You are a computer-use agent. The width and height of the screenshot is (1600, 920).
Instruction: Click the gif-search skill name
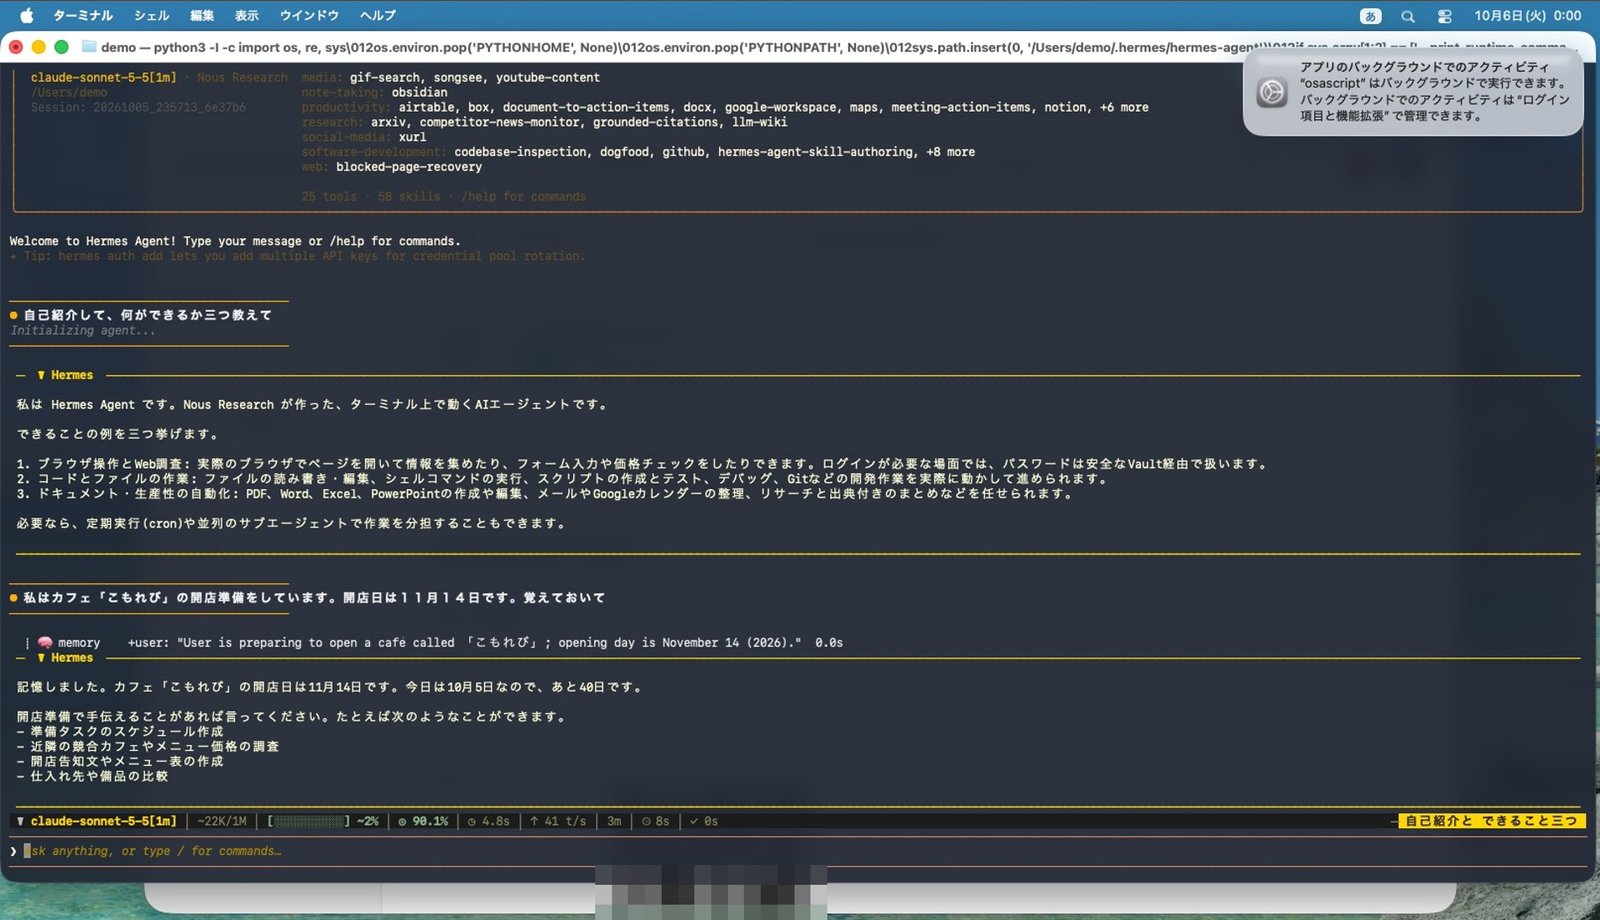385,77
